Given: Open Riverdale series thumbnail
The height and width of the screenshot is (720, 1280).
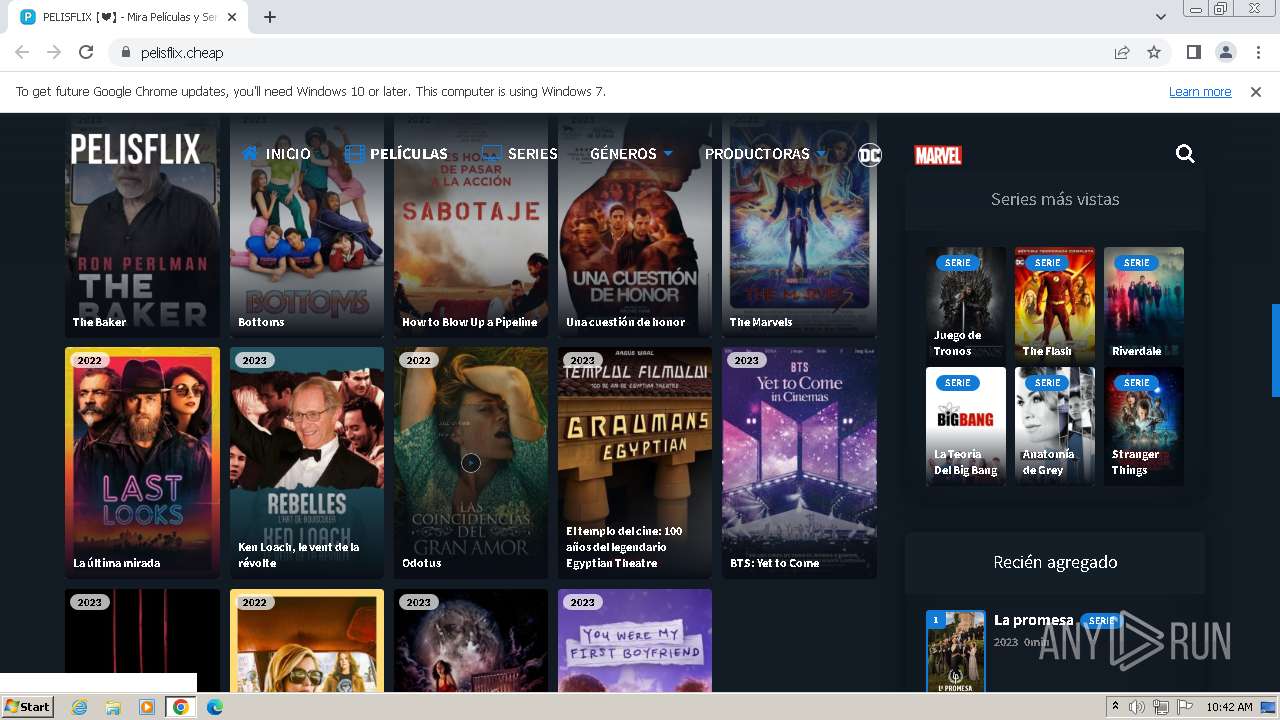Looking at the screenshot, I should (x=1144, y=303).
